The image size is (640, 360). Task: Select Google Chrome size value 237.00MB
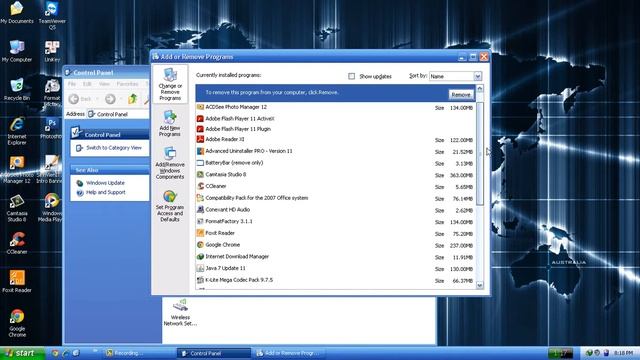tap(461, 246)
